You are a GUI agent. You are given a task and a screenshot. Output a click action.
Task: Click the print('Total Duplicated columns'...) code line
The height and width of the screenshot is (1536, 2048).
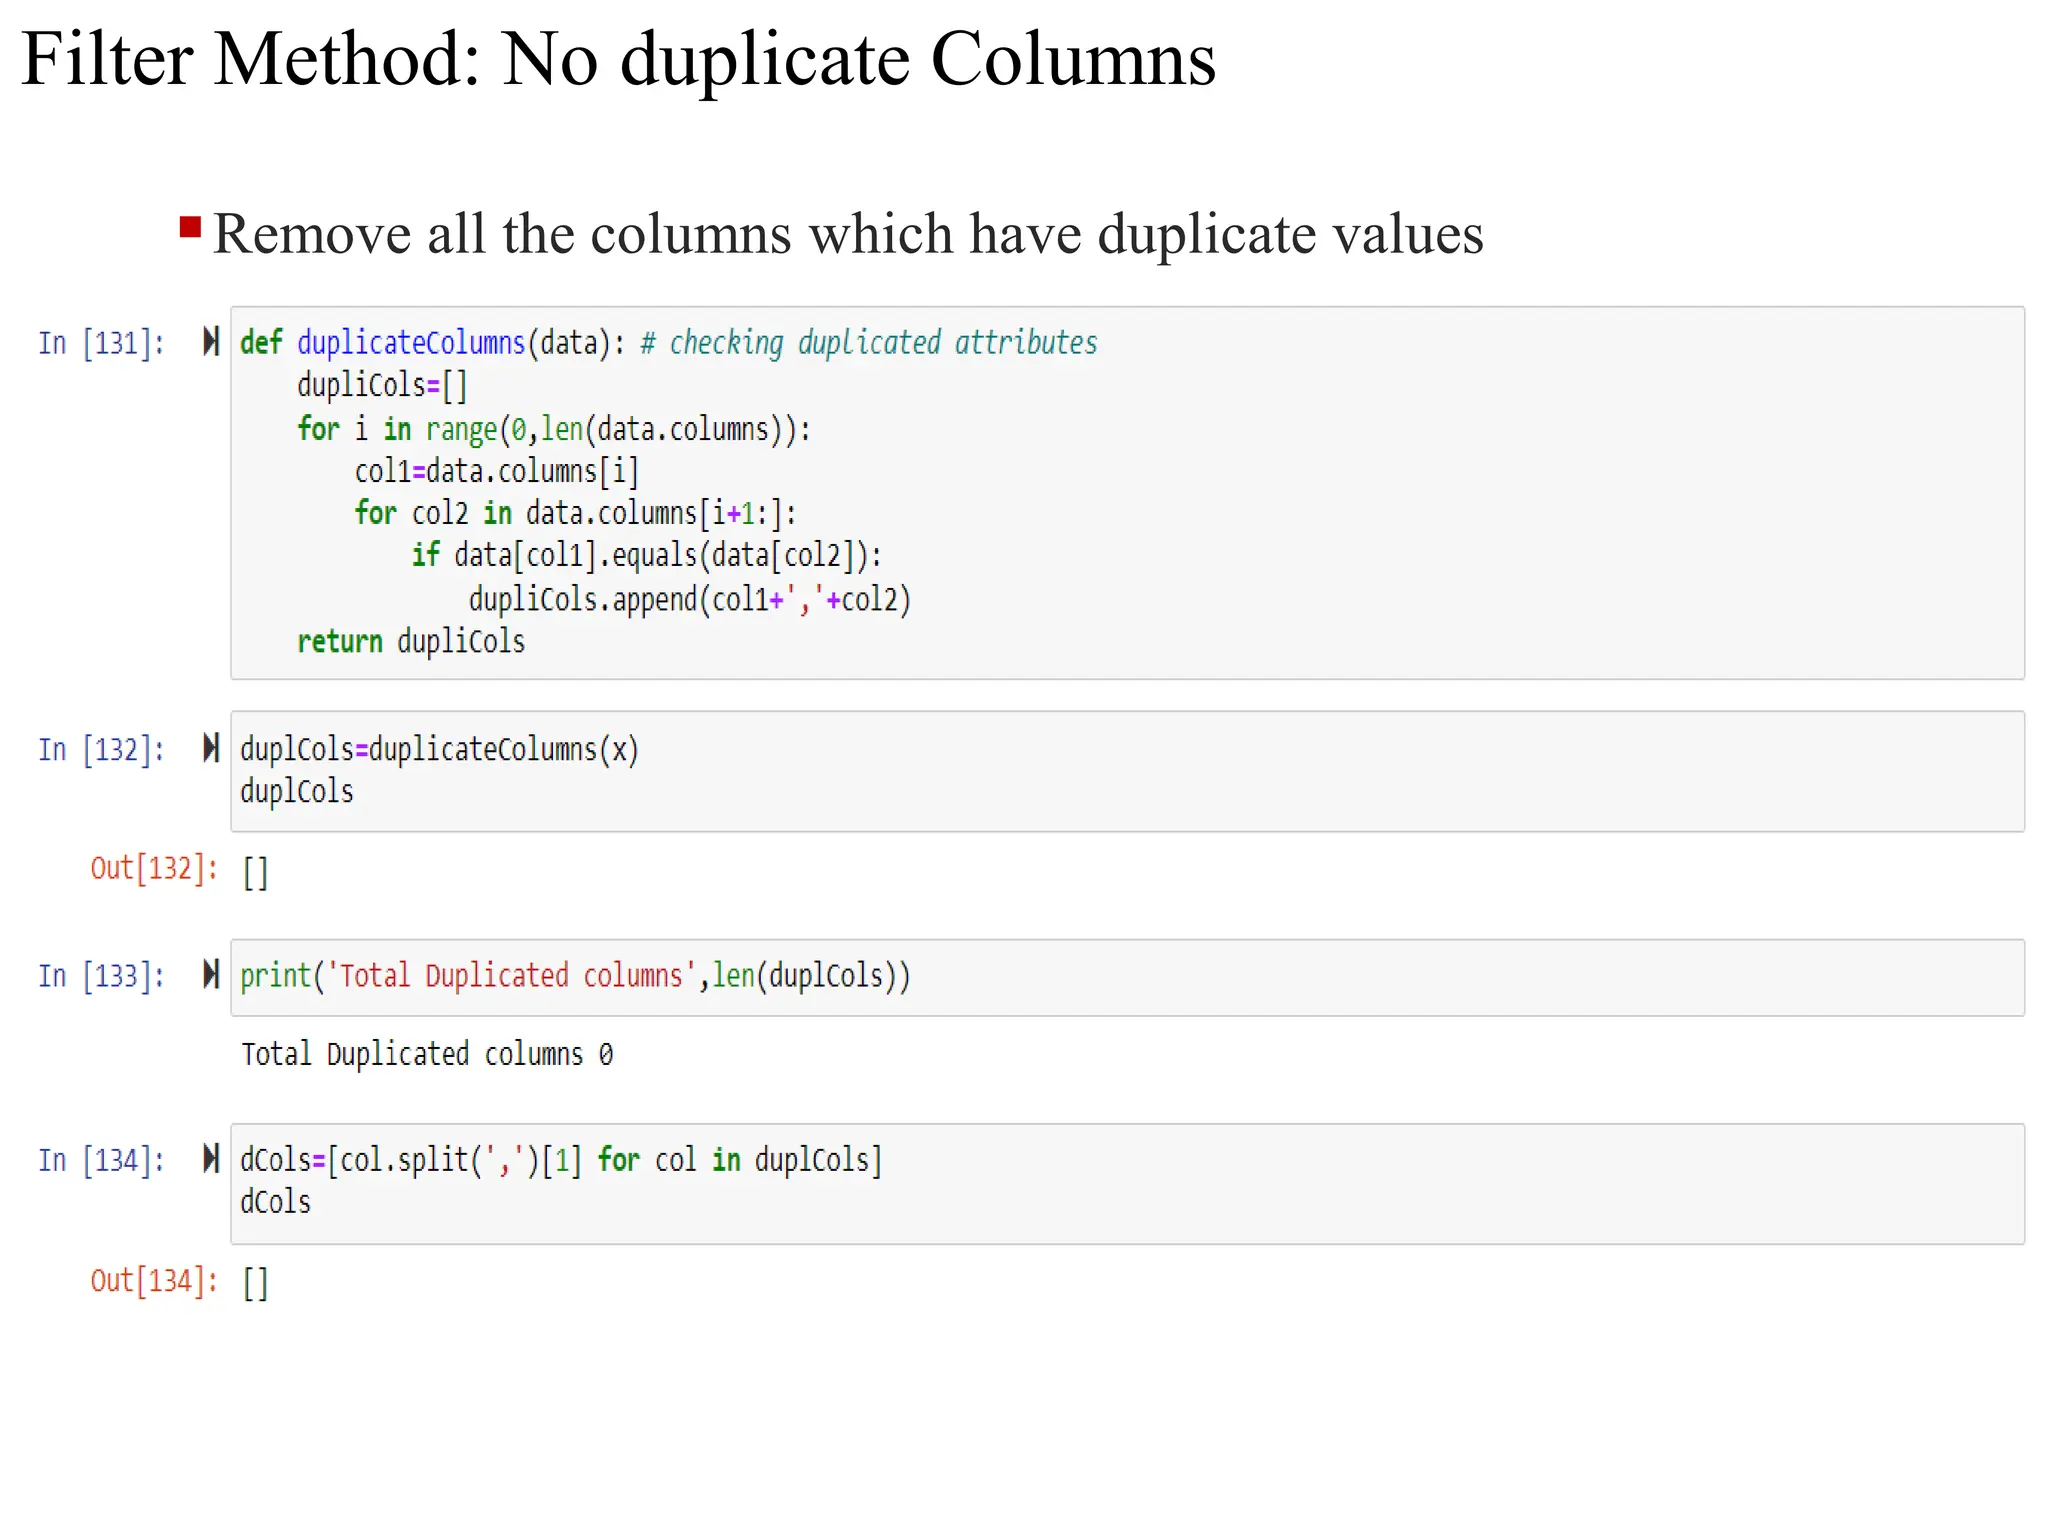[x=575, y=975]
